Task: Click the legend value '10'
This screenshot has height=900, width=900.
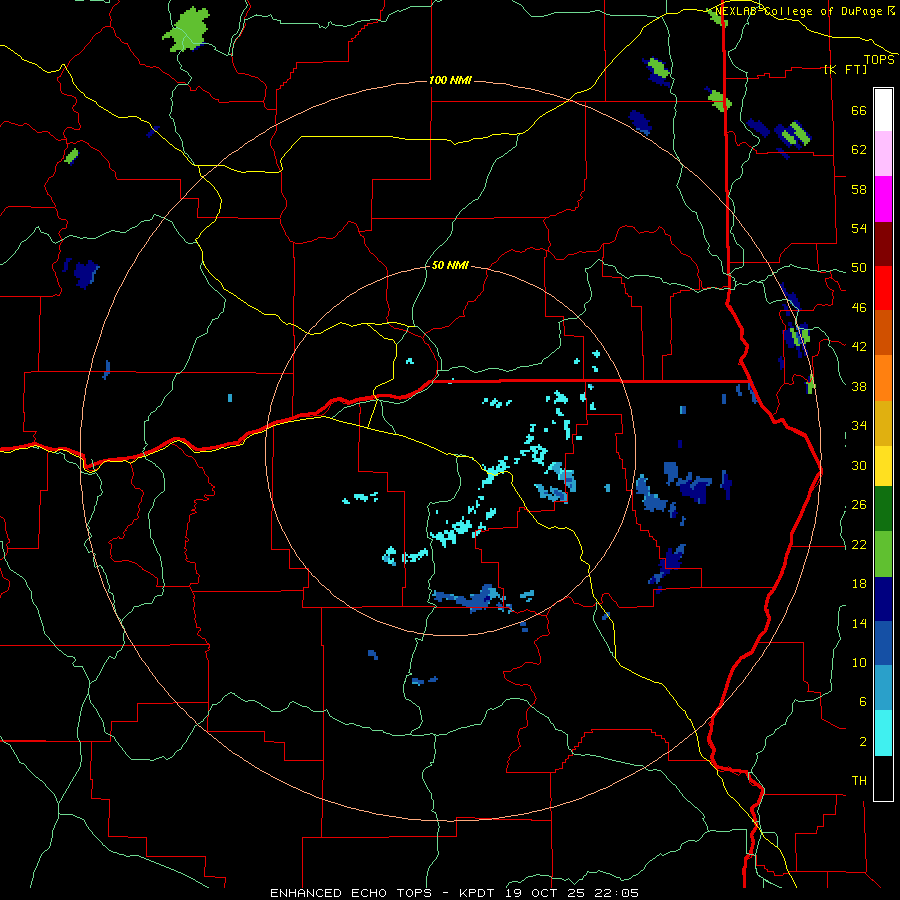Action: click(x=859, y=662)
